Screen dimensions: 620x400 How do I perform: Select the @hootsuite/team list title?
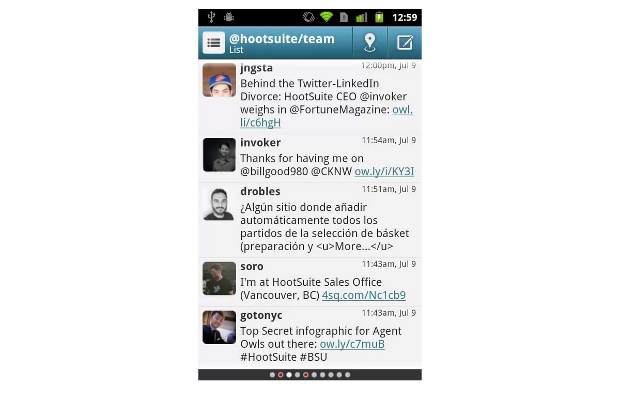click(282, 39)
